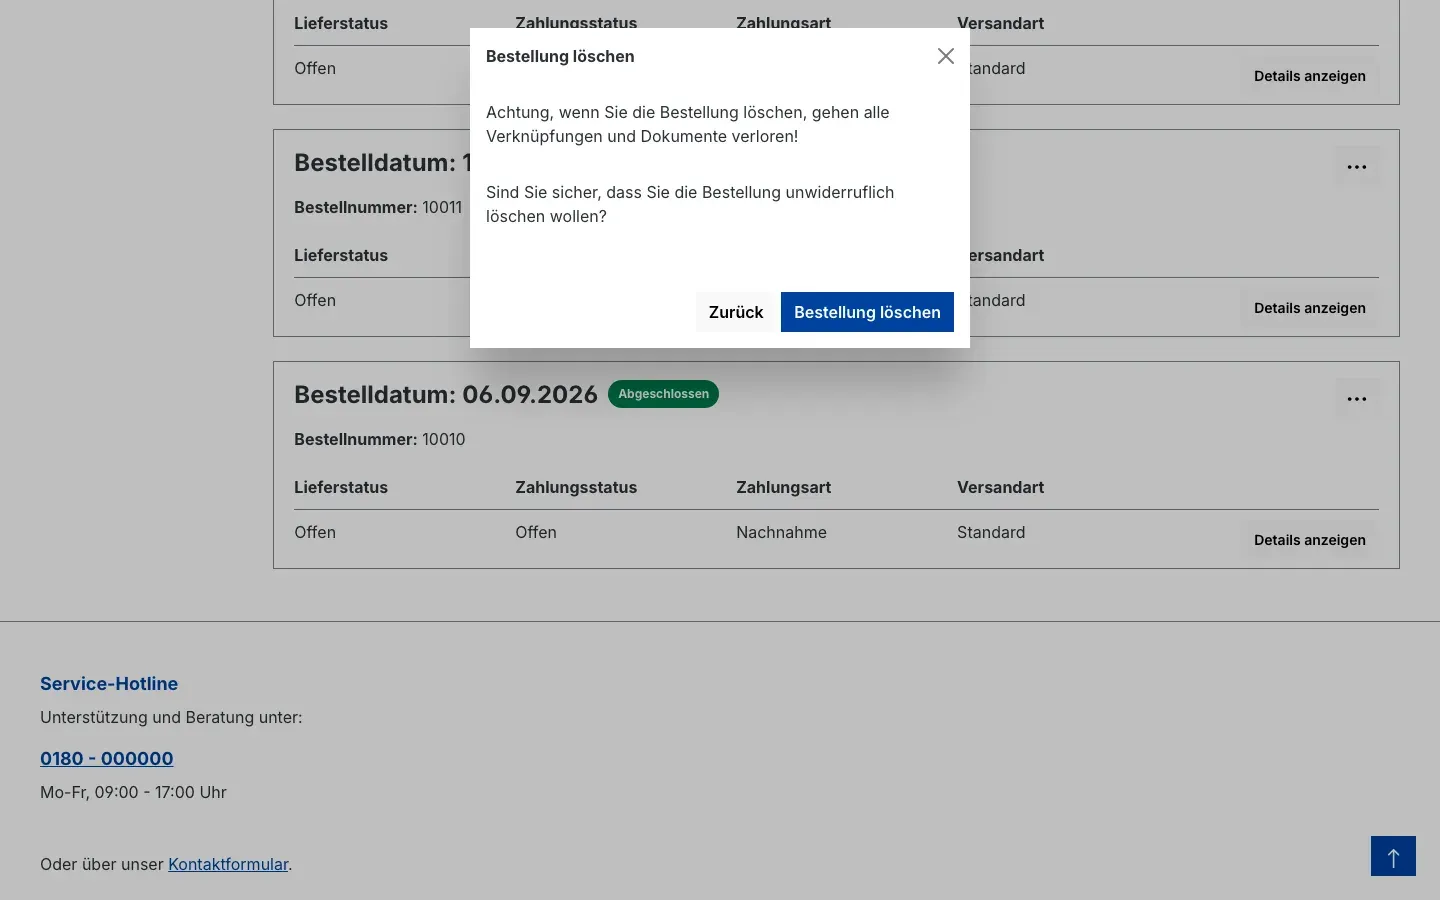
Task: Open the three-dot menu for order 10010
Action: 1357,399
